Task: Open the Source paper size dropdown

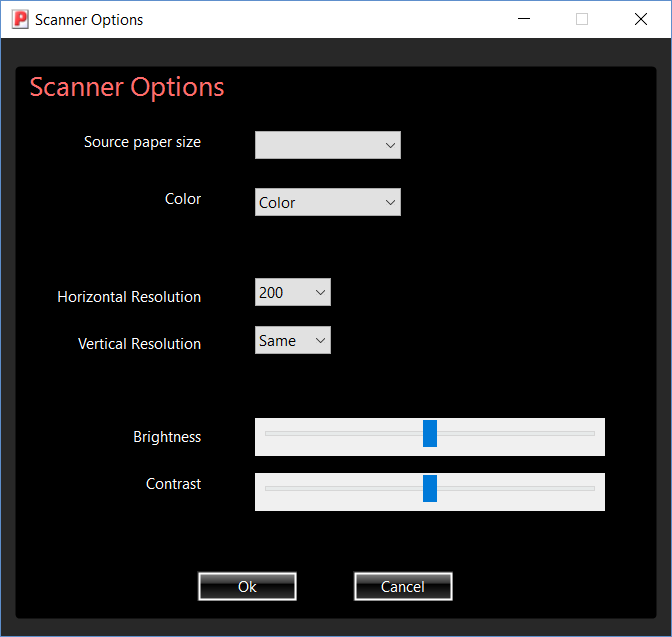Action: click(x=328, y=145)
